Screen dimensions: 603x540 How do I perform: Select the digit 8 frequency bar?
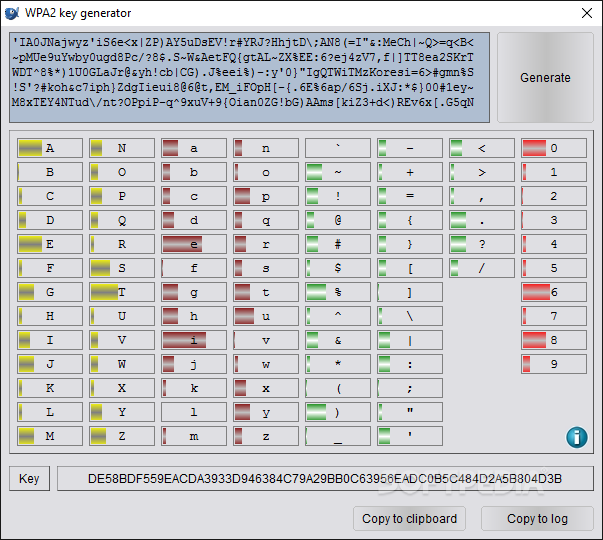(x=554, y=340)
